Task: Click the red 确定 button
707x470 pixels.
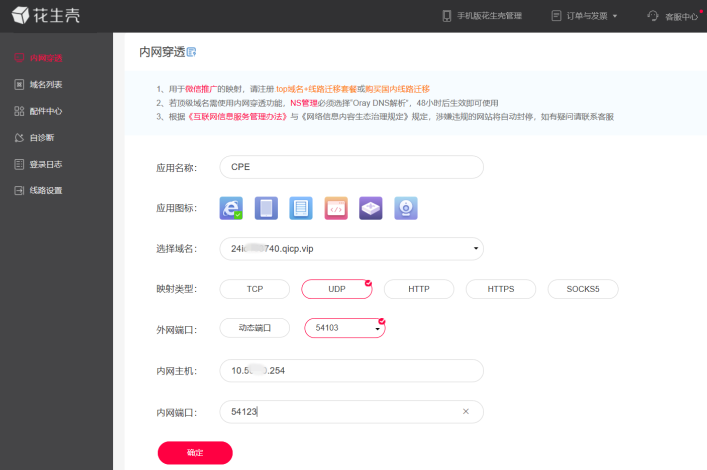Action: 195,453
